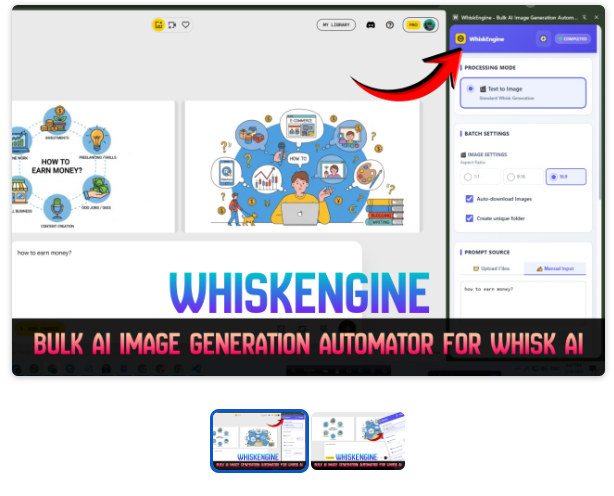Click the Standard Whisk Generation subtitle
The width and height of the screenshot is (614, 496).
(x=507, y=98)
